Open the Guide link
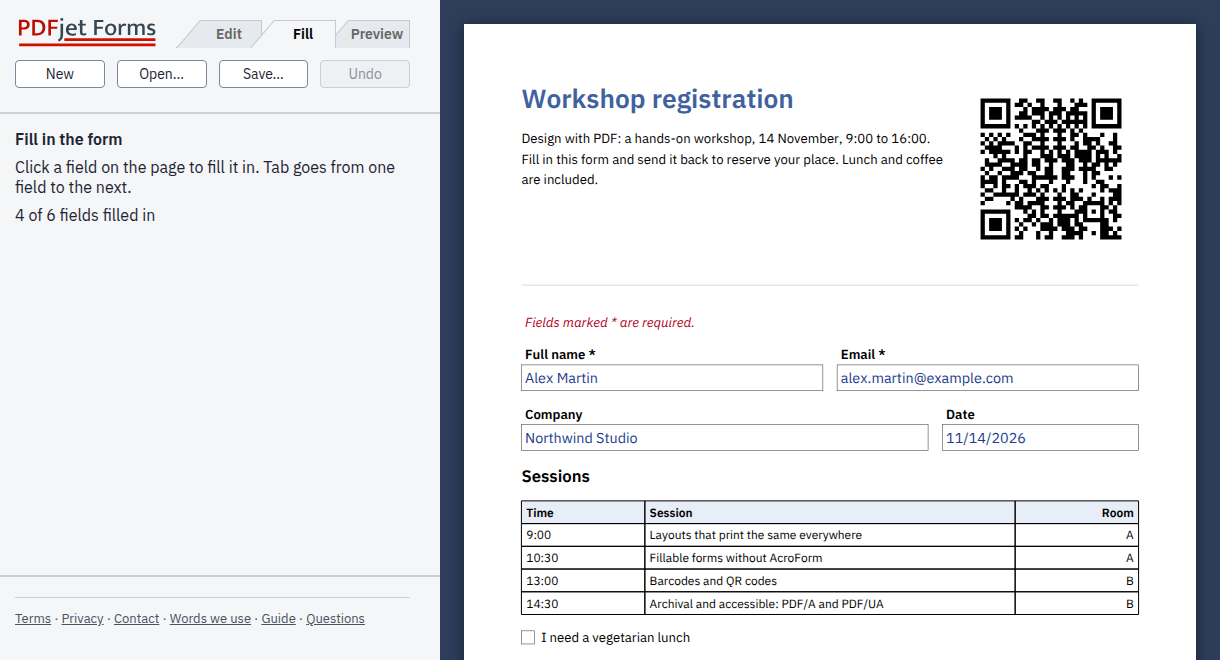The width and height of the screenshot is (1220, 660). (278, 619)
